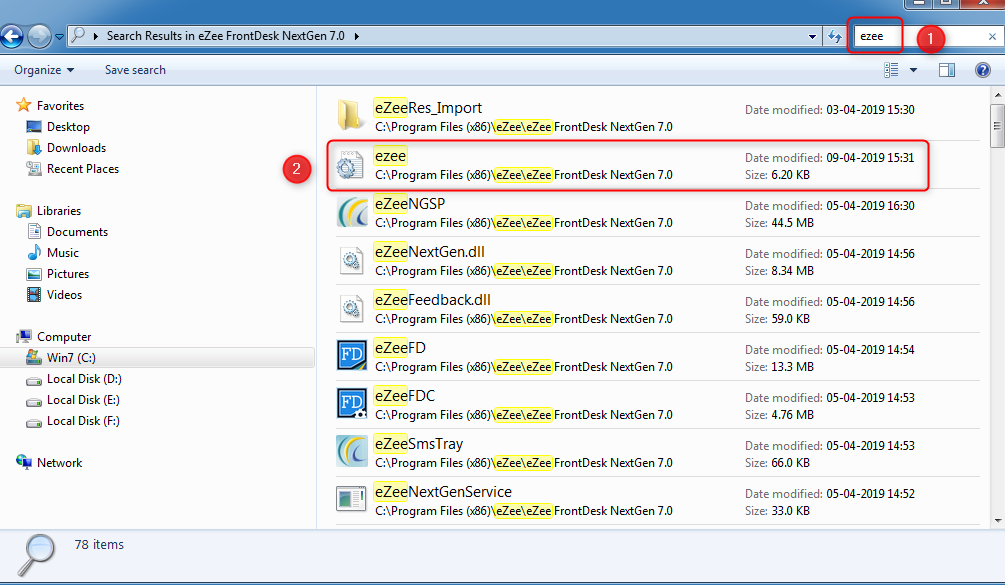Click the eZeeFeedback.dll file icon
The image size is (1005, 585).
pos(351,309)
